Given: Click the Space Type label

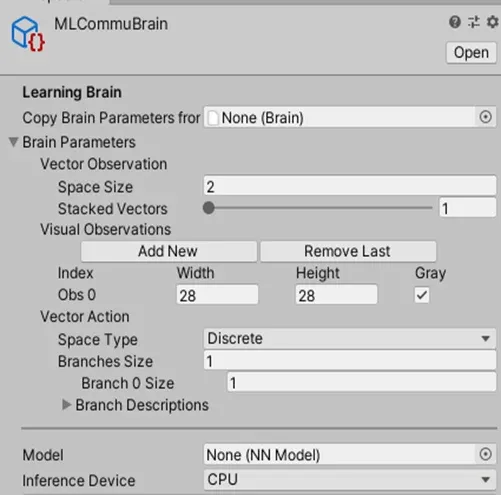Looking at the screenshot, I should 98,340.
